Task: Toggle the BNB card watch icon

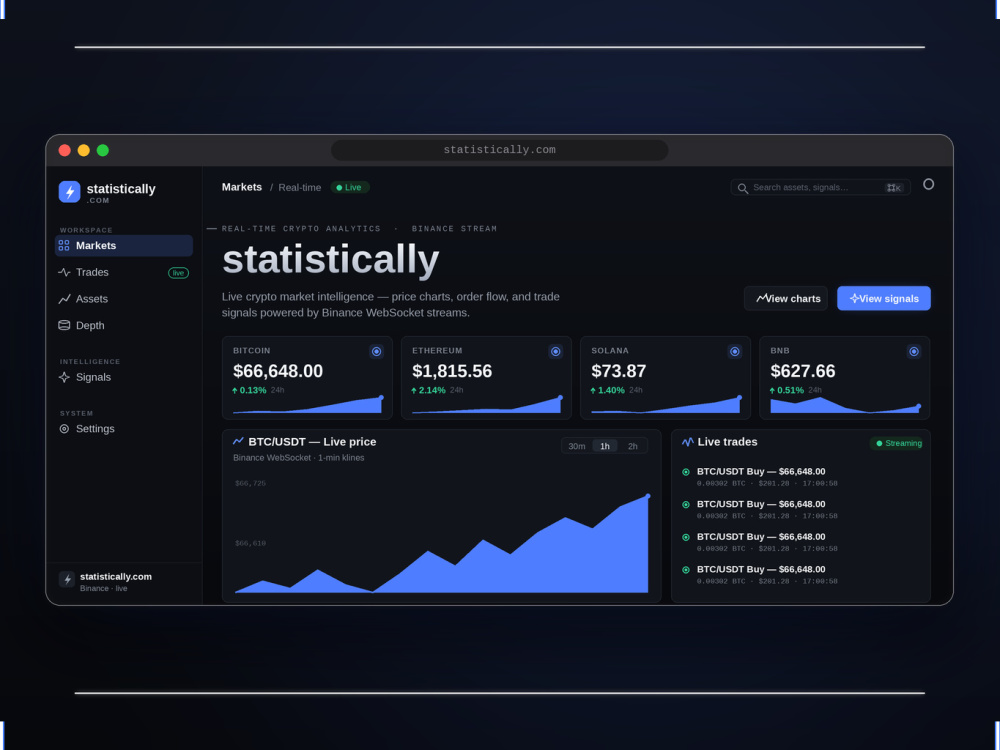Action: point(914,351)
